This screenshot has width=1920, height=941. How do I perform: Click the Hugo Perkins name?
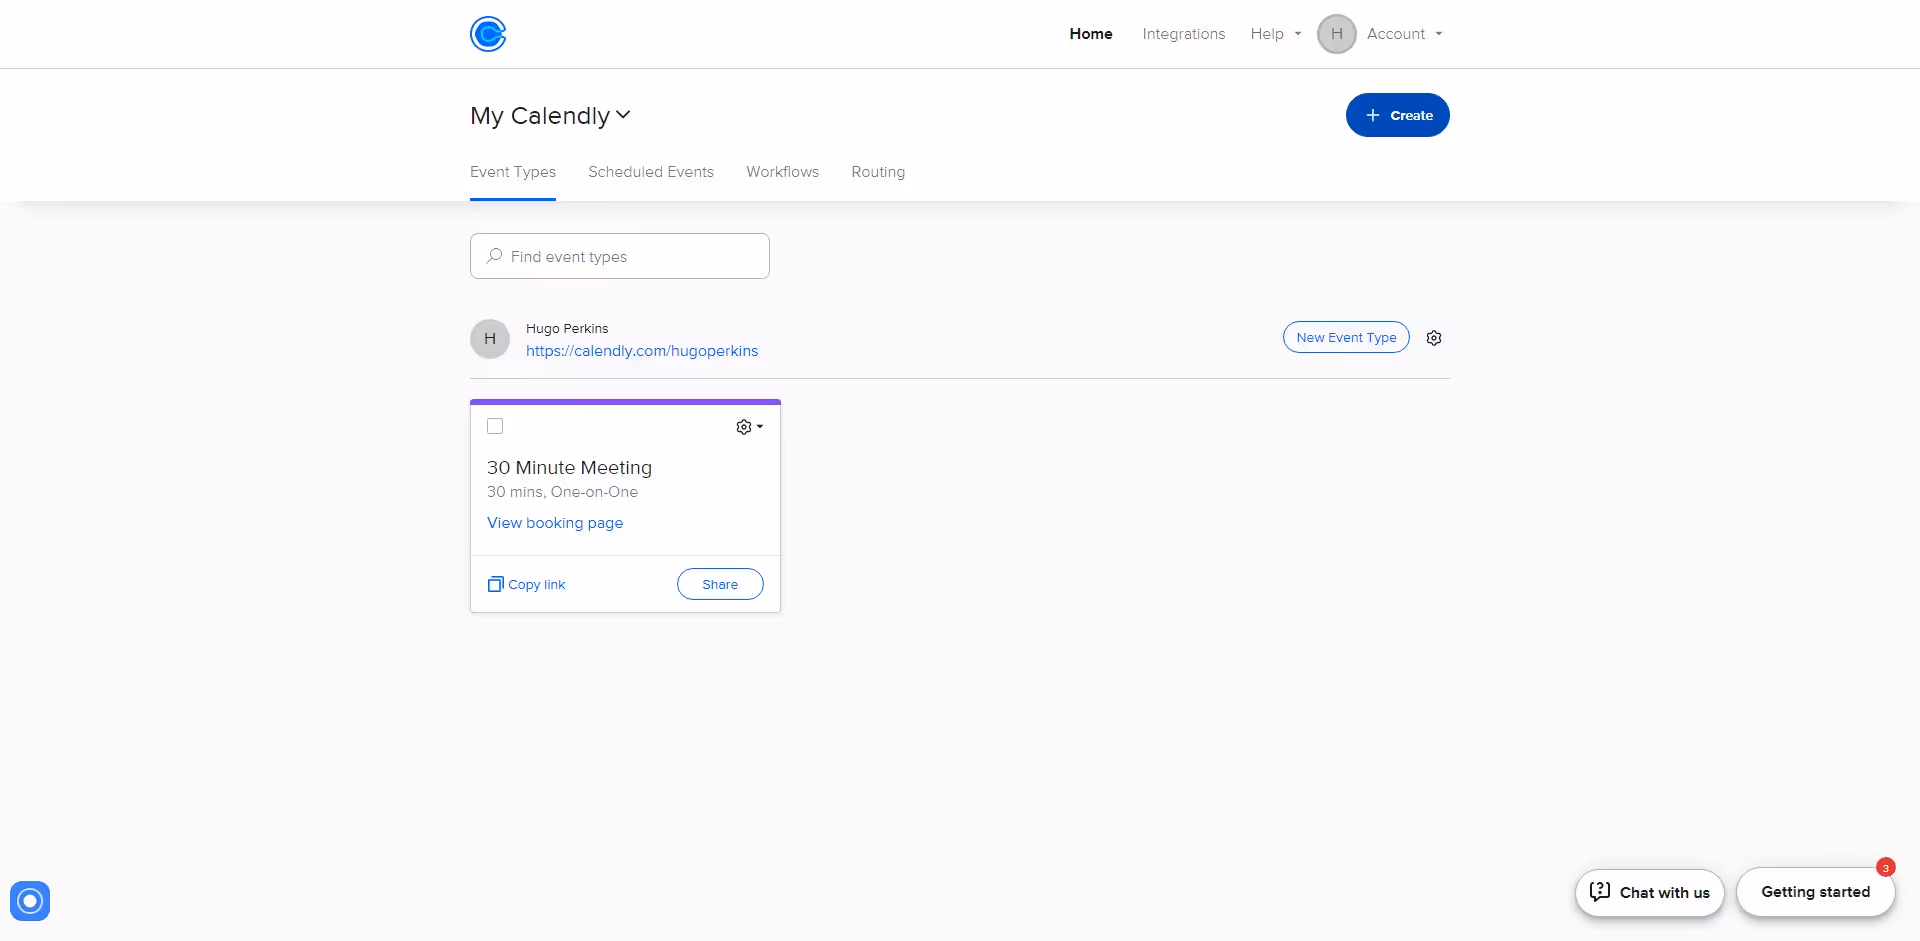pos(567,328)
